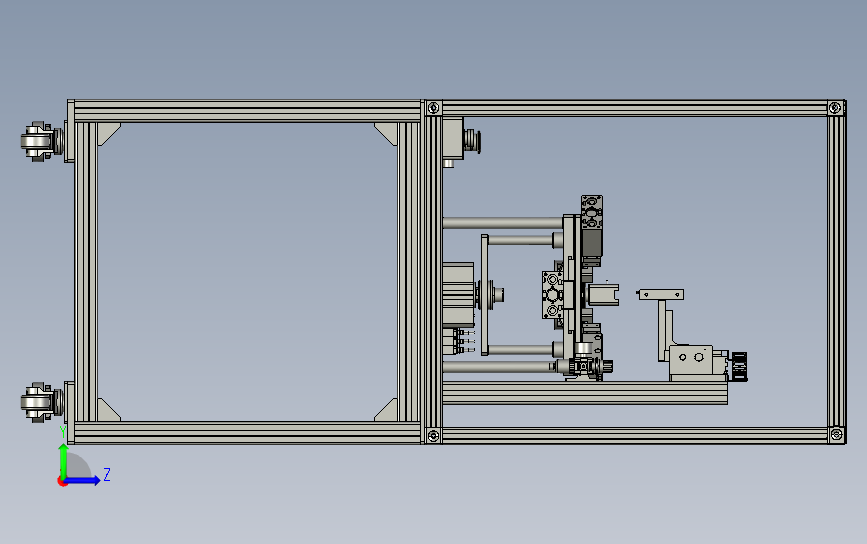Select the large pneumatic cylinder body

point(458,295)
